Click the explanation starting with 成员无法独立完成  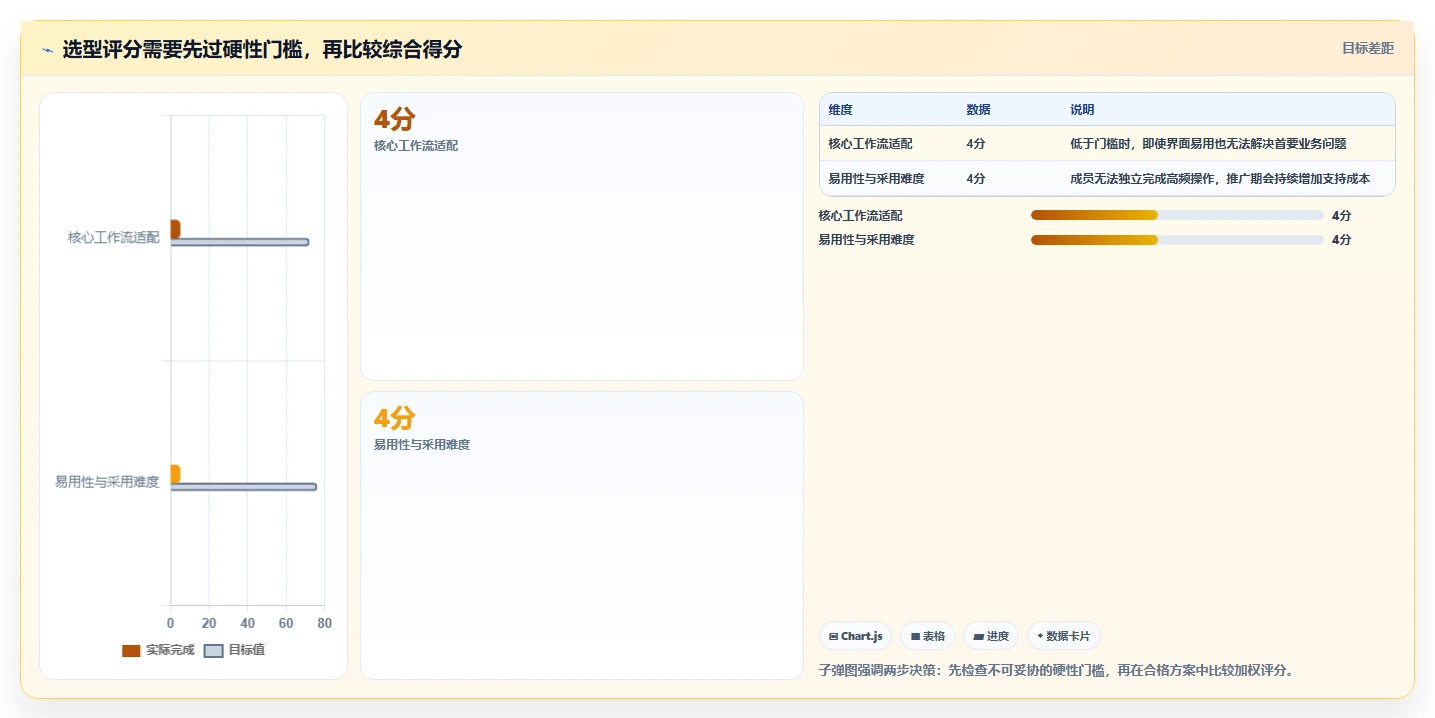coord(1220,179)
